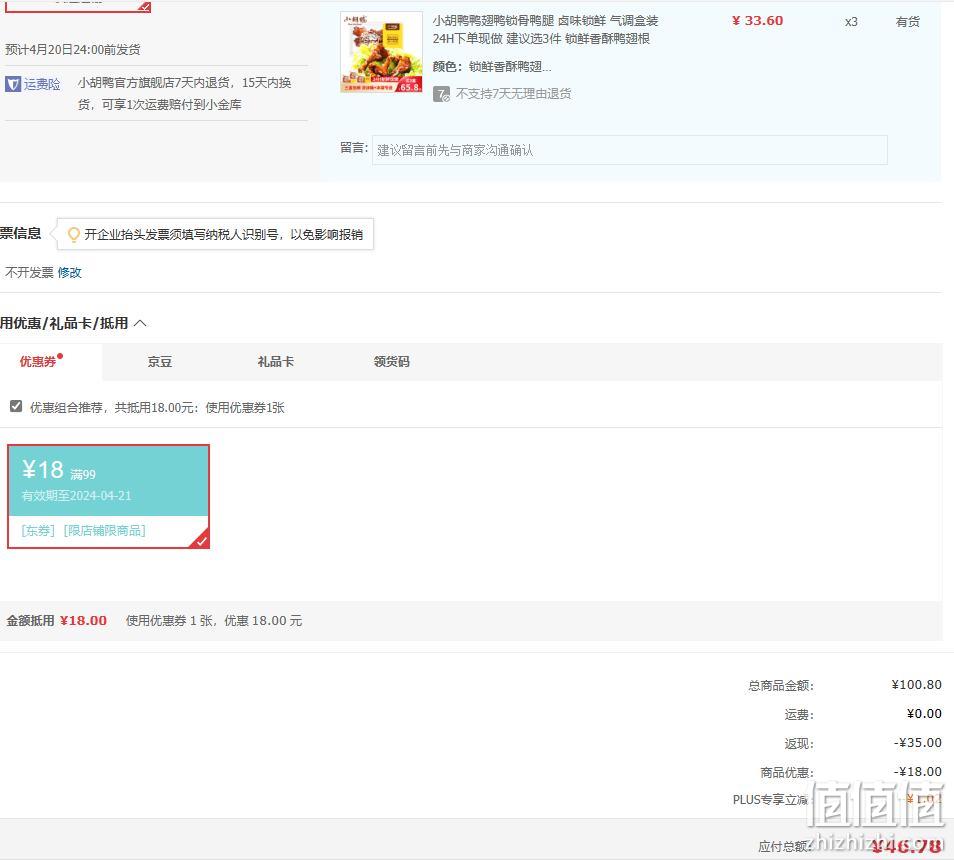Click the 有货 stock status

coord(908,22)
